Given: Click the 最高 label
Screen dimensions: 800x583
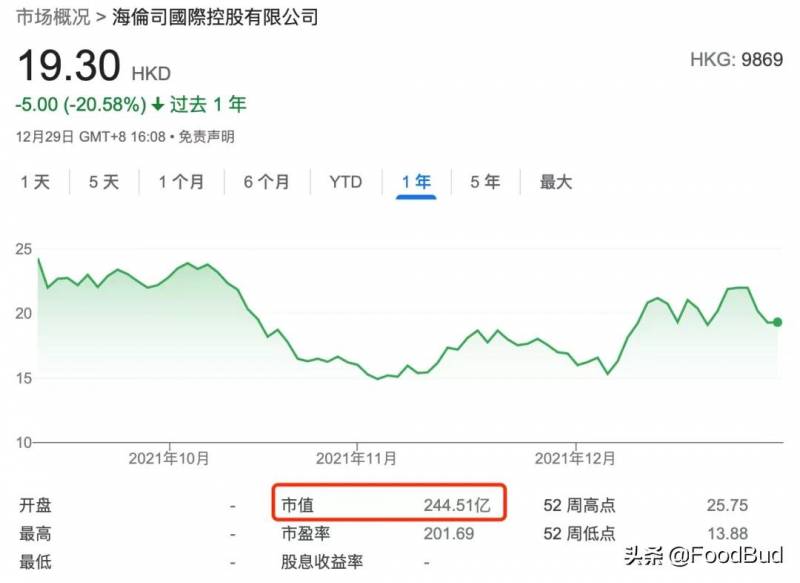Looking at the screenshot, I should pyautogui.click(x=35, y=534).
